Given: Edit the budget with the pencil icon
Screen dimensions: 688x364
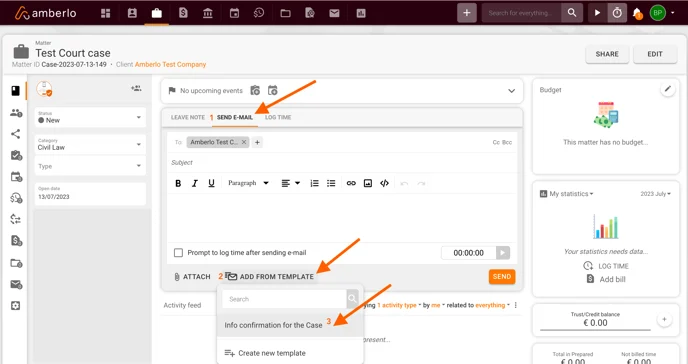Looking at the screenshot, I should (x=667, y=89).
